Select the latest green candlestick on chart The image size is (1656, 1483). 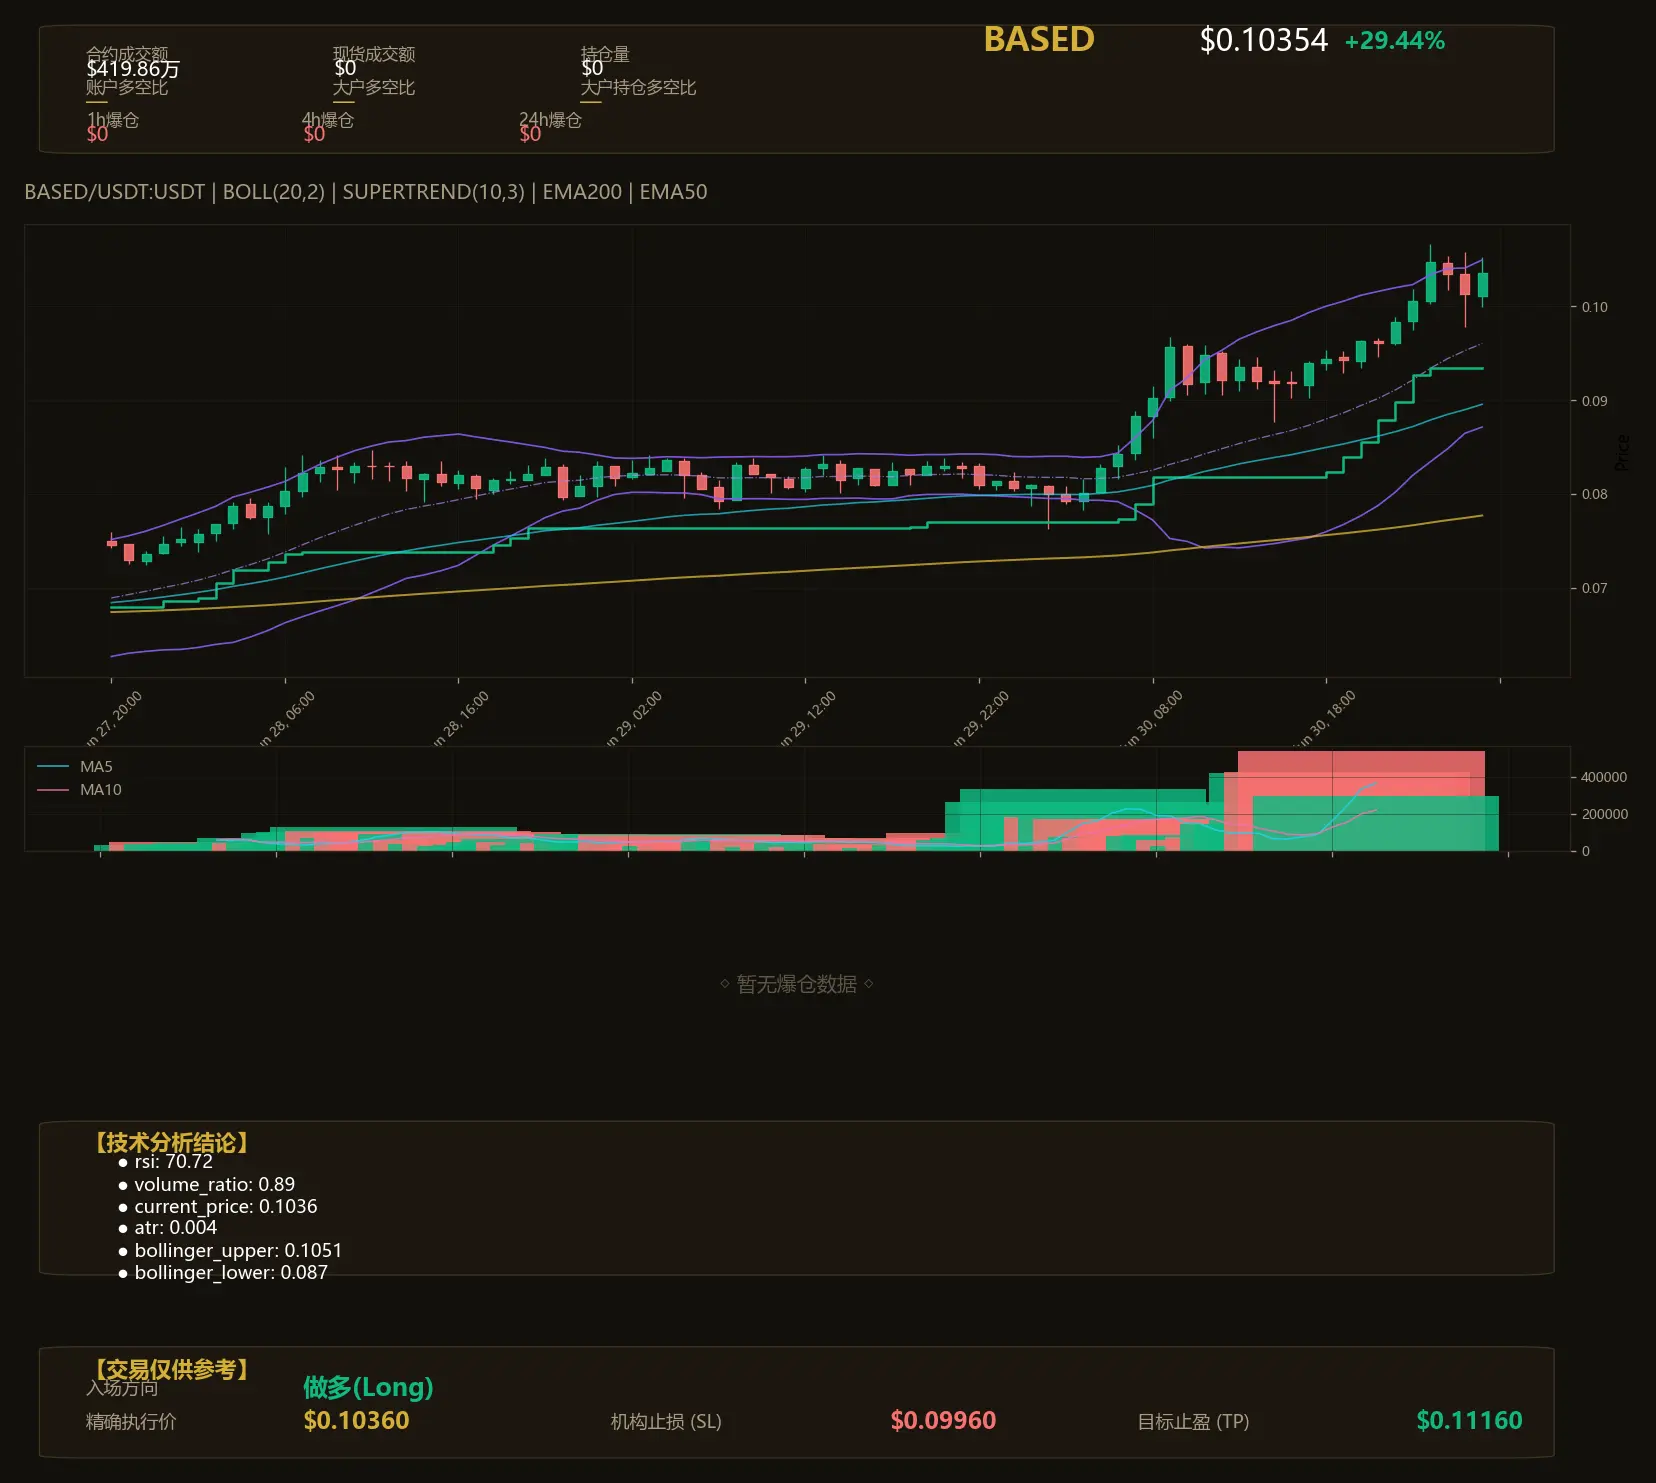1482,284
